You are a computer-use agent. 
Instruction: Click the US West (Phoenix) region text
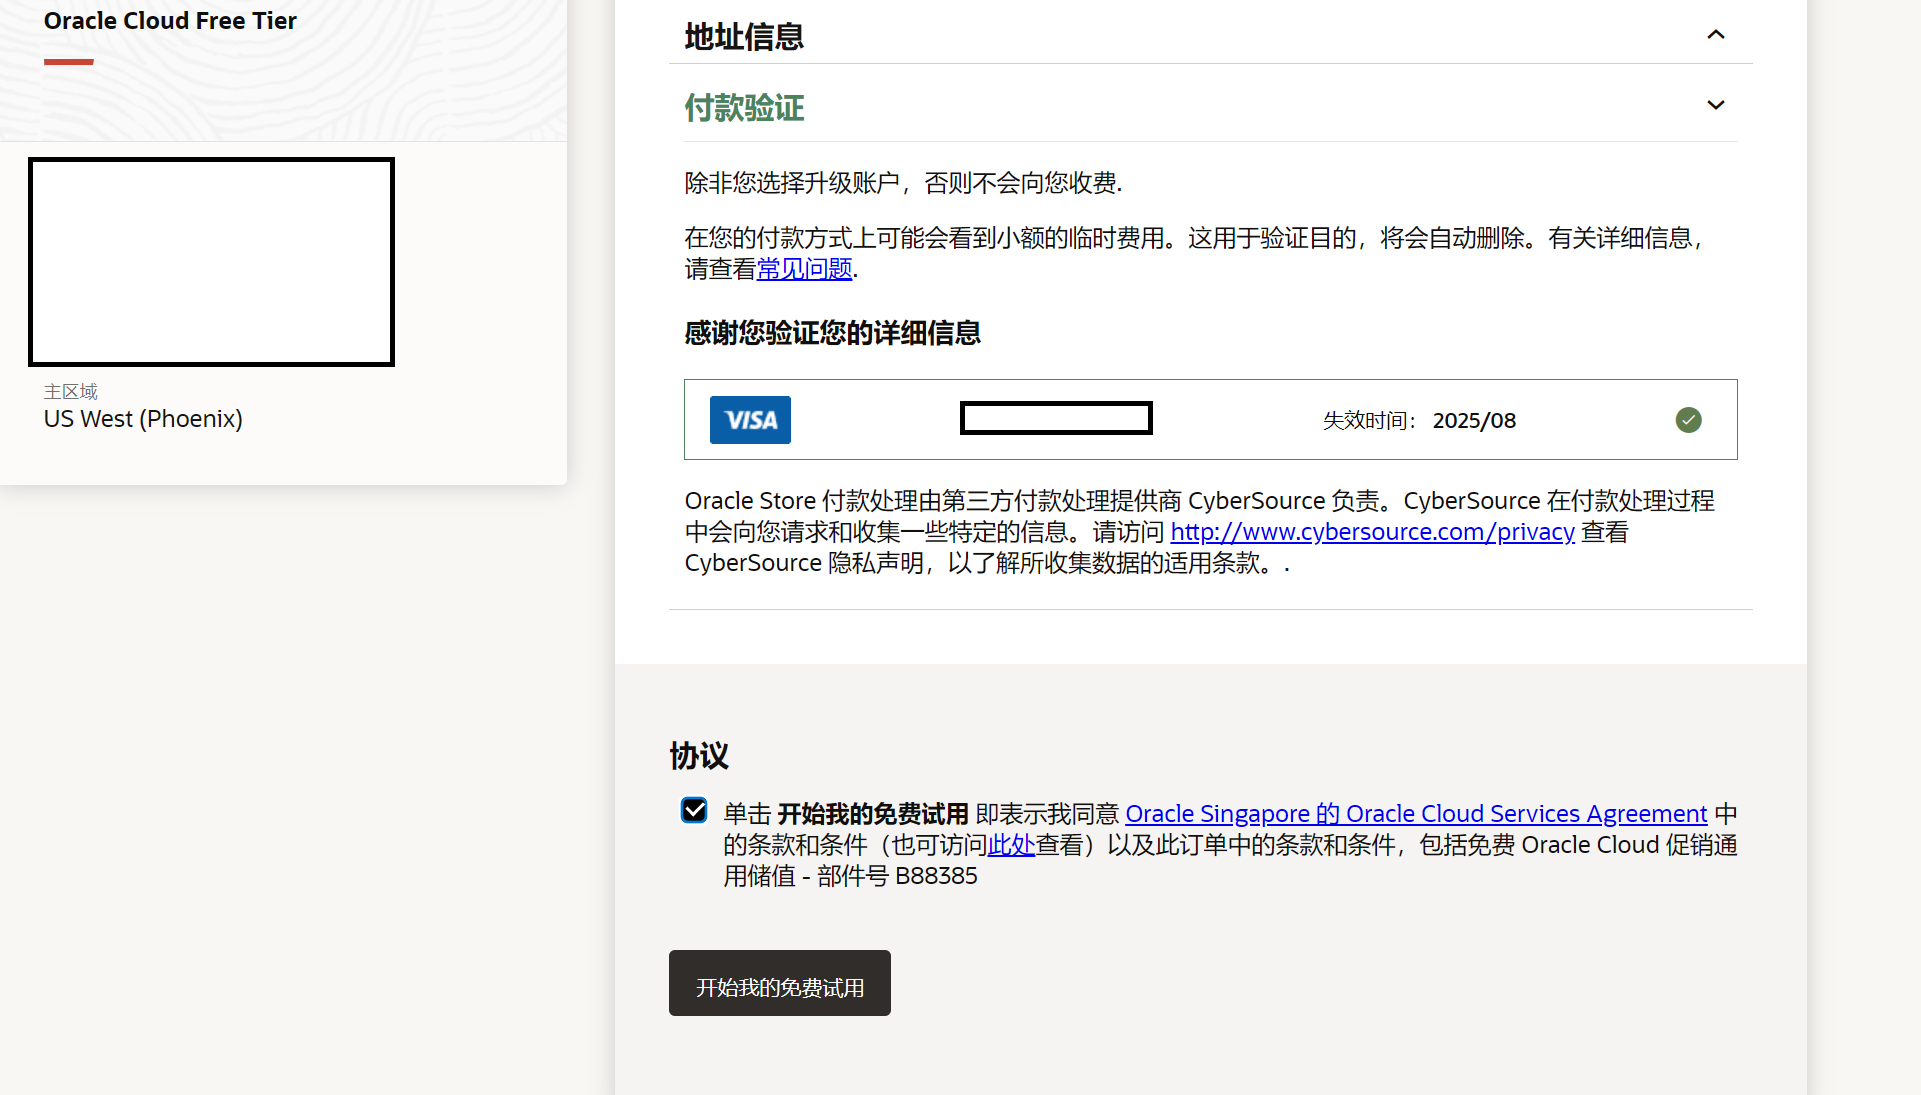click(143, 419)
